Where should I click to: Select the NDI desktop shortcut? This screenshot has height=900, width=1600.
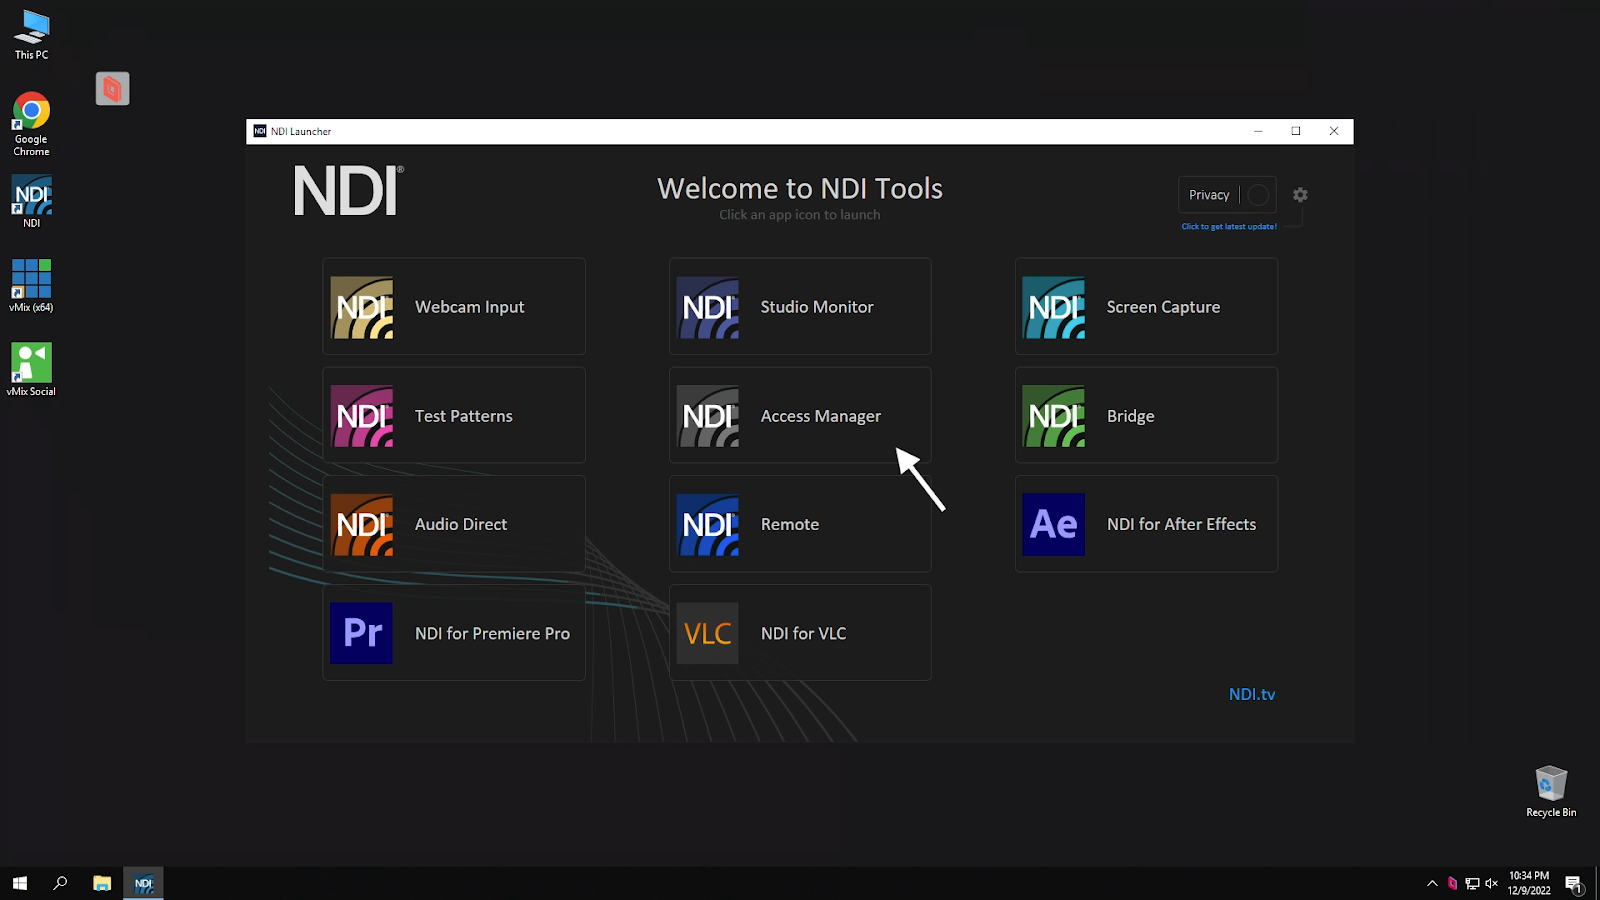[x=31, y=202]
